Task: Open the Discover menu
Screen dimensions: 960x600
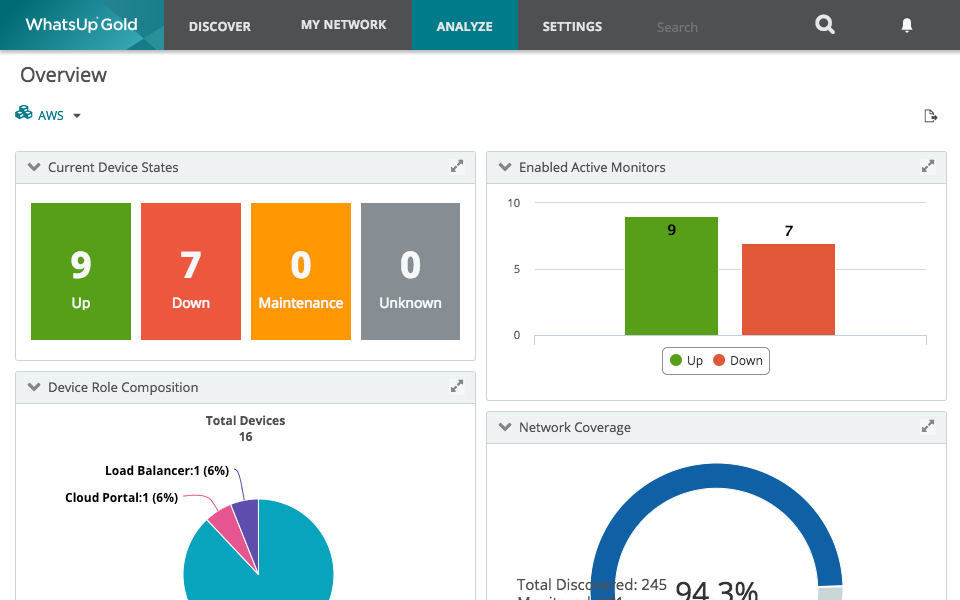Action: click(219, 26)
